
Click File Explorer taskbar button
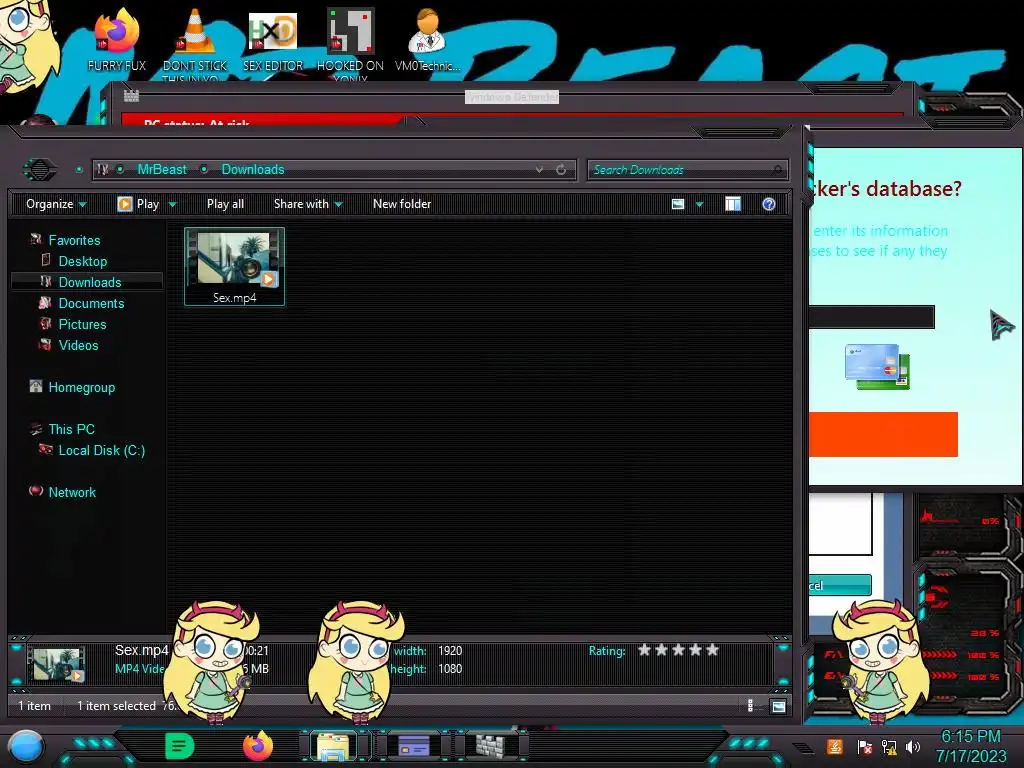334,746
